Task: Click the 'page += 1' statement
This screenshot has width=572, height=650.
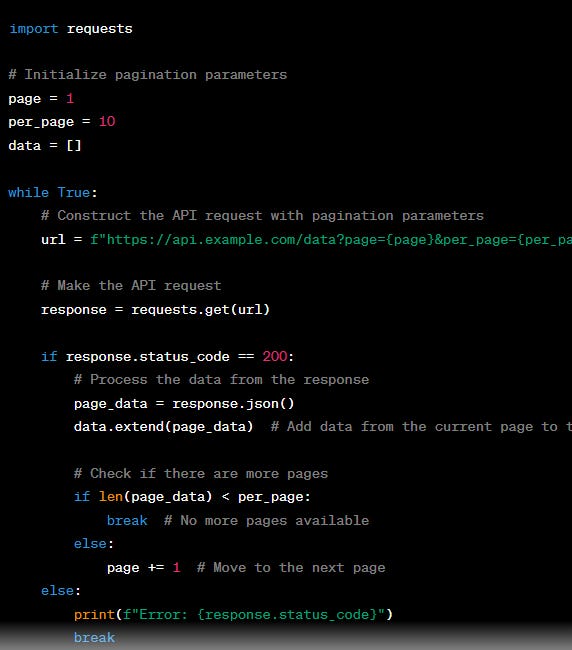Action: coord(143,568)
